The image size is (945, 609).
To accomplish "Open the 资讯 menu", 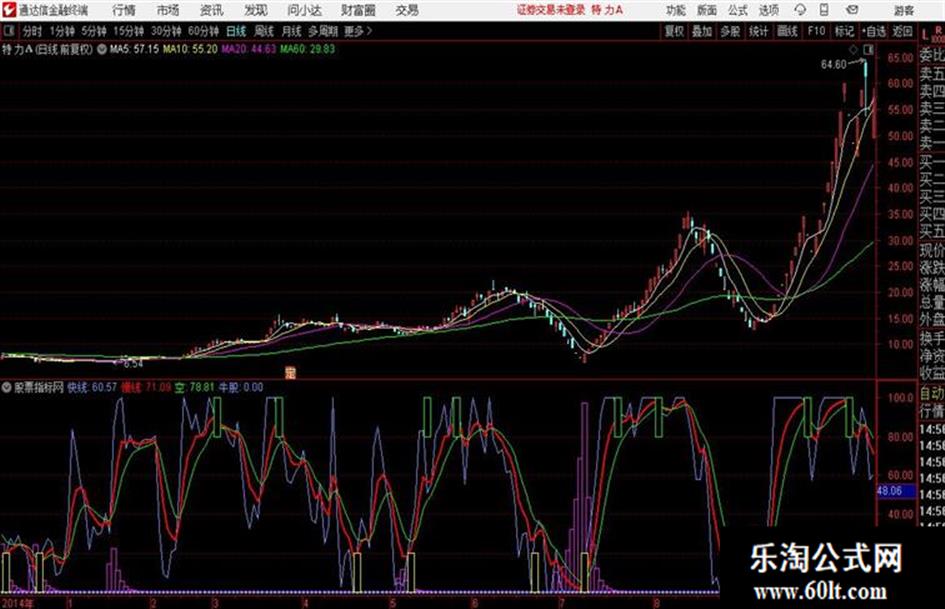I will (212, 10).
